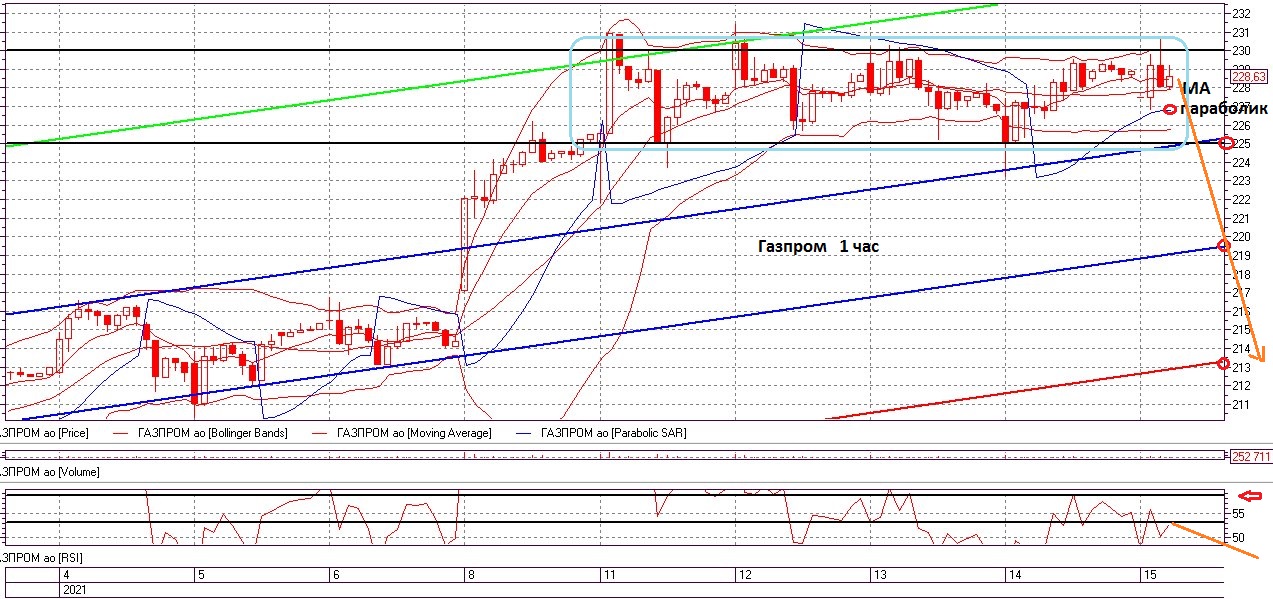Click the 223 price axis label
Viewport: 1273px width, 599px height.
[1241, 181]
